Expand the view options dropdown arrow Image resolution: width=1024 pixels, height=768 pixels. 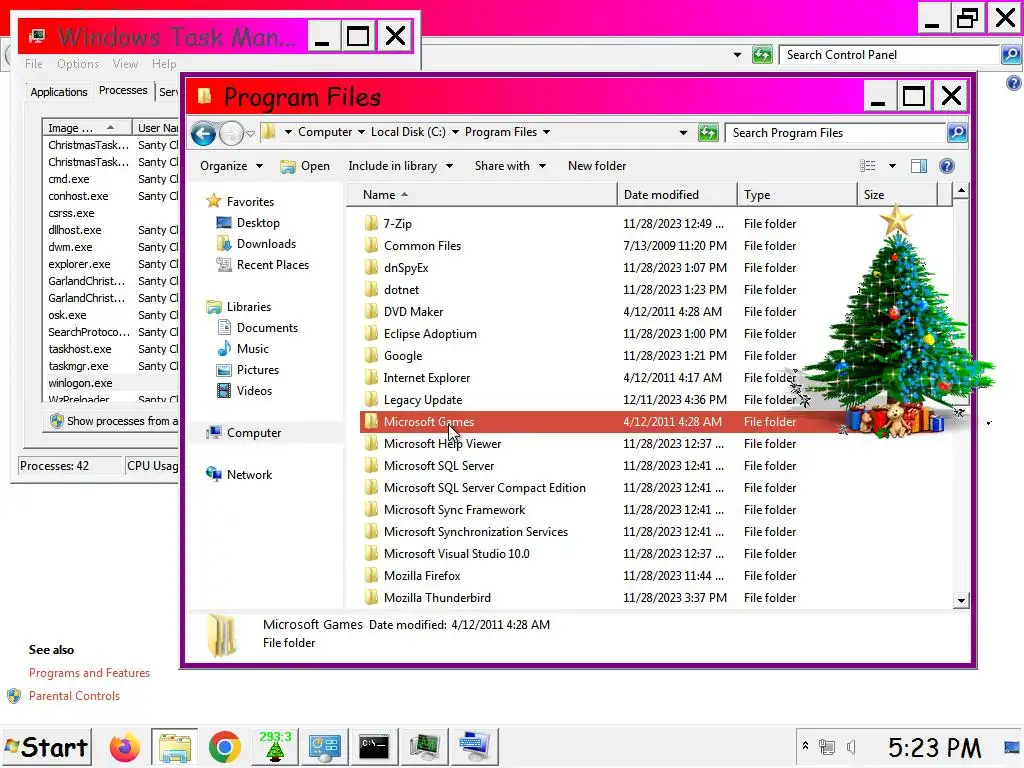coord(892,166)
